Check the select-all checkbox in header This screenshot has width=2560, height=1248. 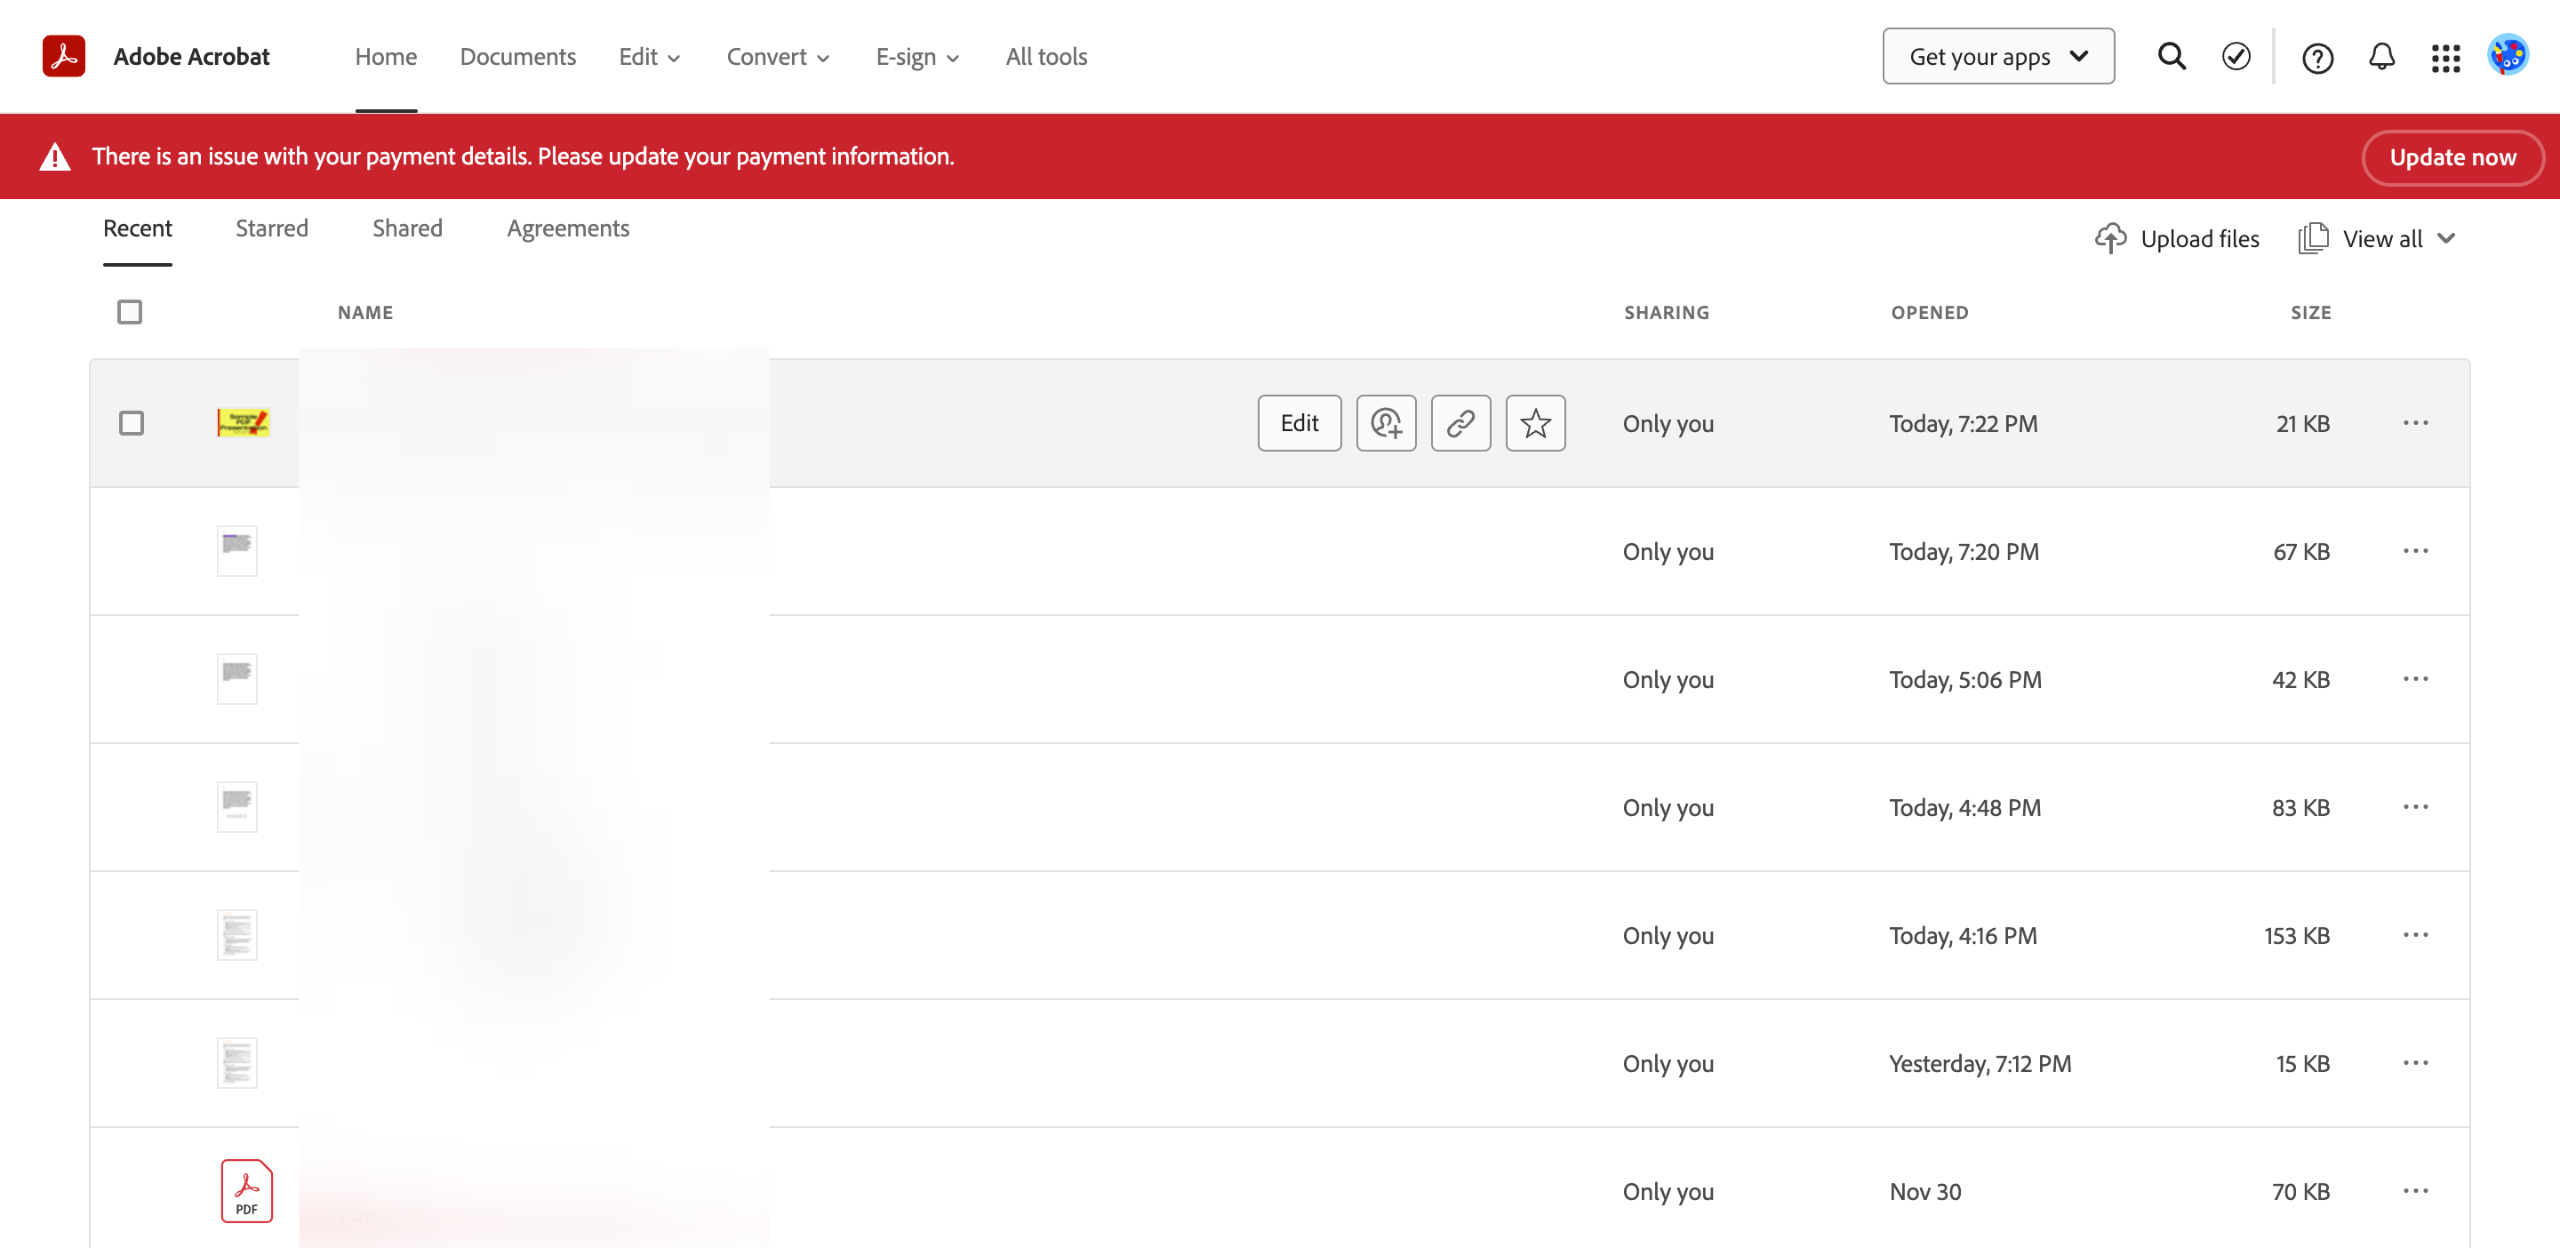(x=130, y=312)
